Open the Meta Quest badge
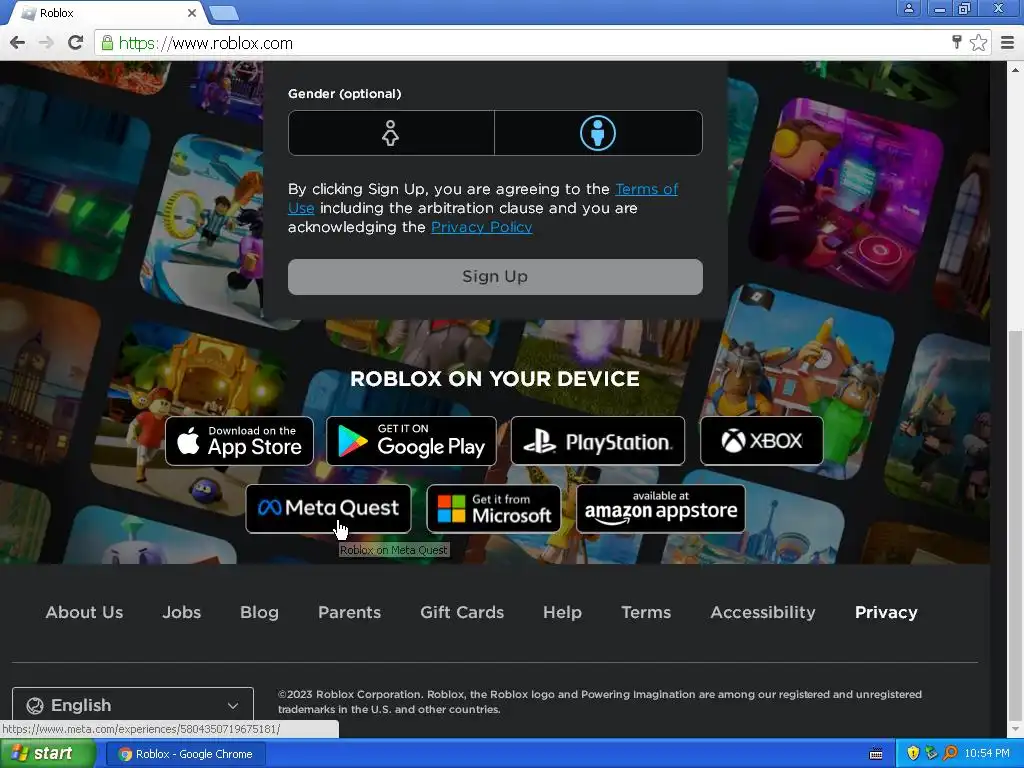 coord(328,509)
